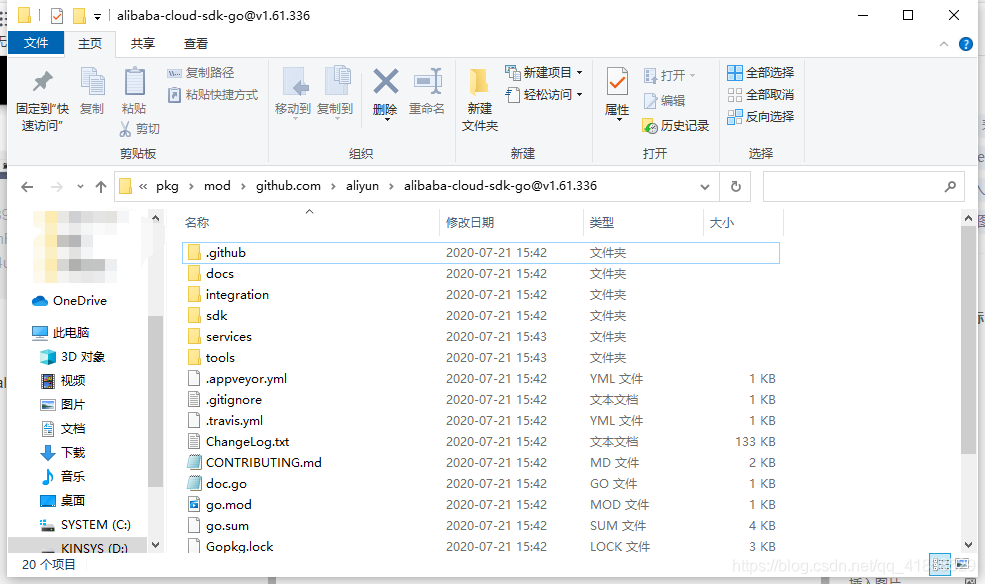Click the Delete (删除) X icon
The image size is (985, 584).
tap(385, 82)
